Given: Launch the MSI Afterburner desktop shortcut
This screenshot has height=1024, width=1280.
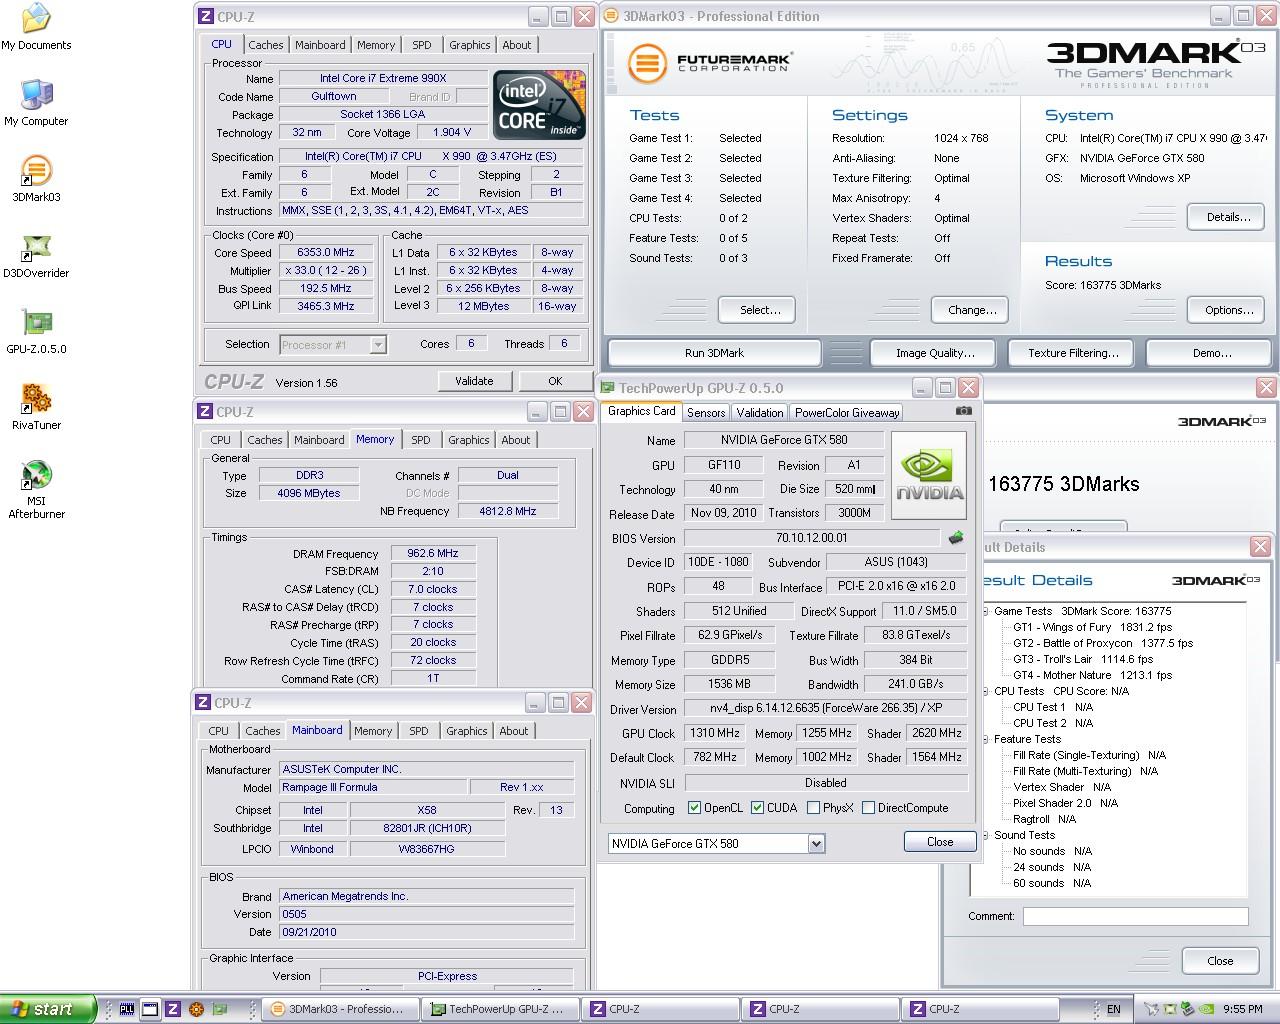Looking at the screenshot, I should pos(36,489).
